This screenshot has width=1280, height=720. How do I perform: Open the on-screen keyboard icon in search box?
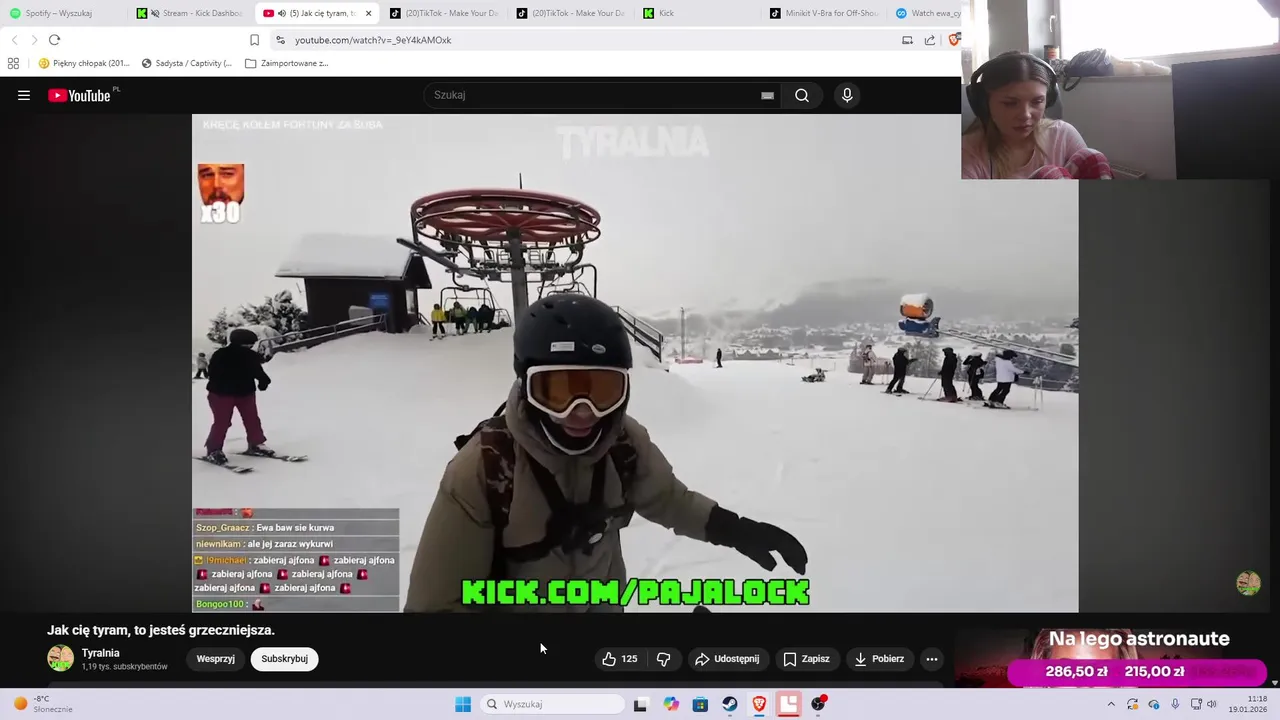pos(767,95)
